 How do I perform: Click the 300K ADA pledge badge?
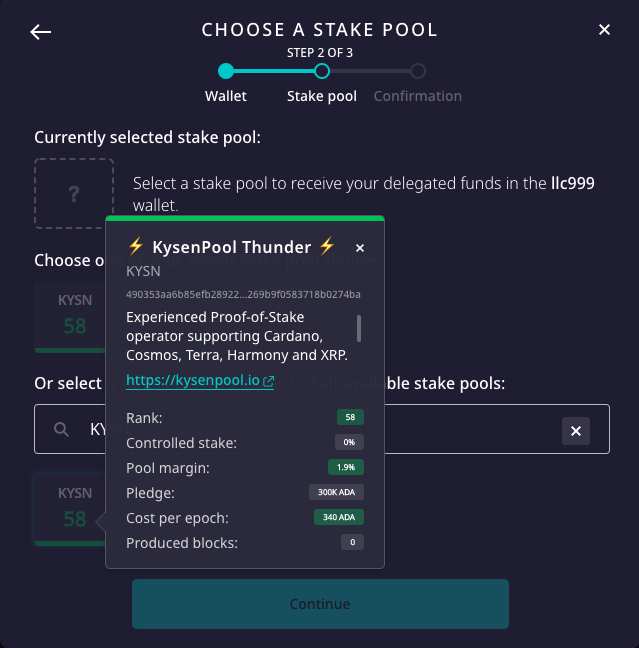(336, 492)
